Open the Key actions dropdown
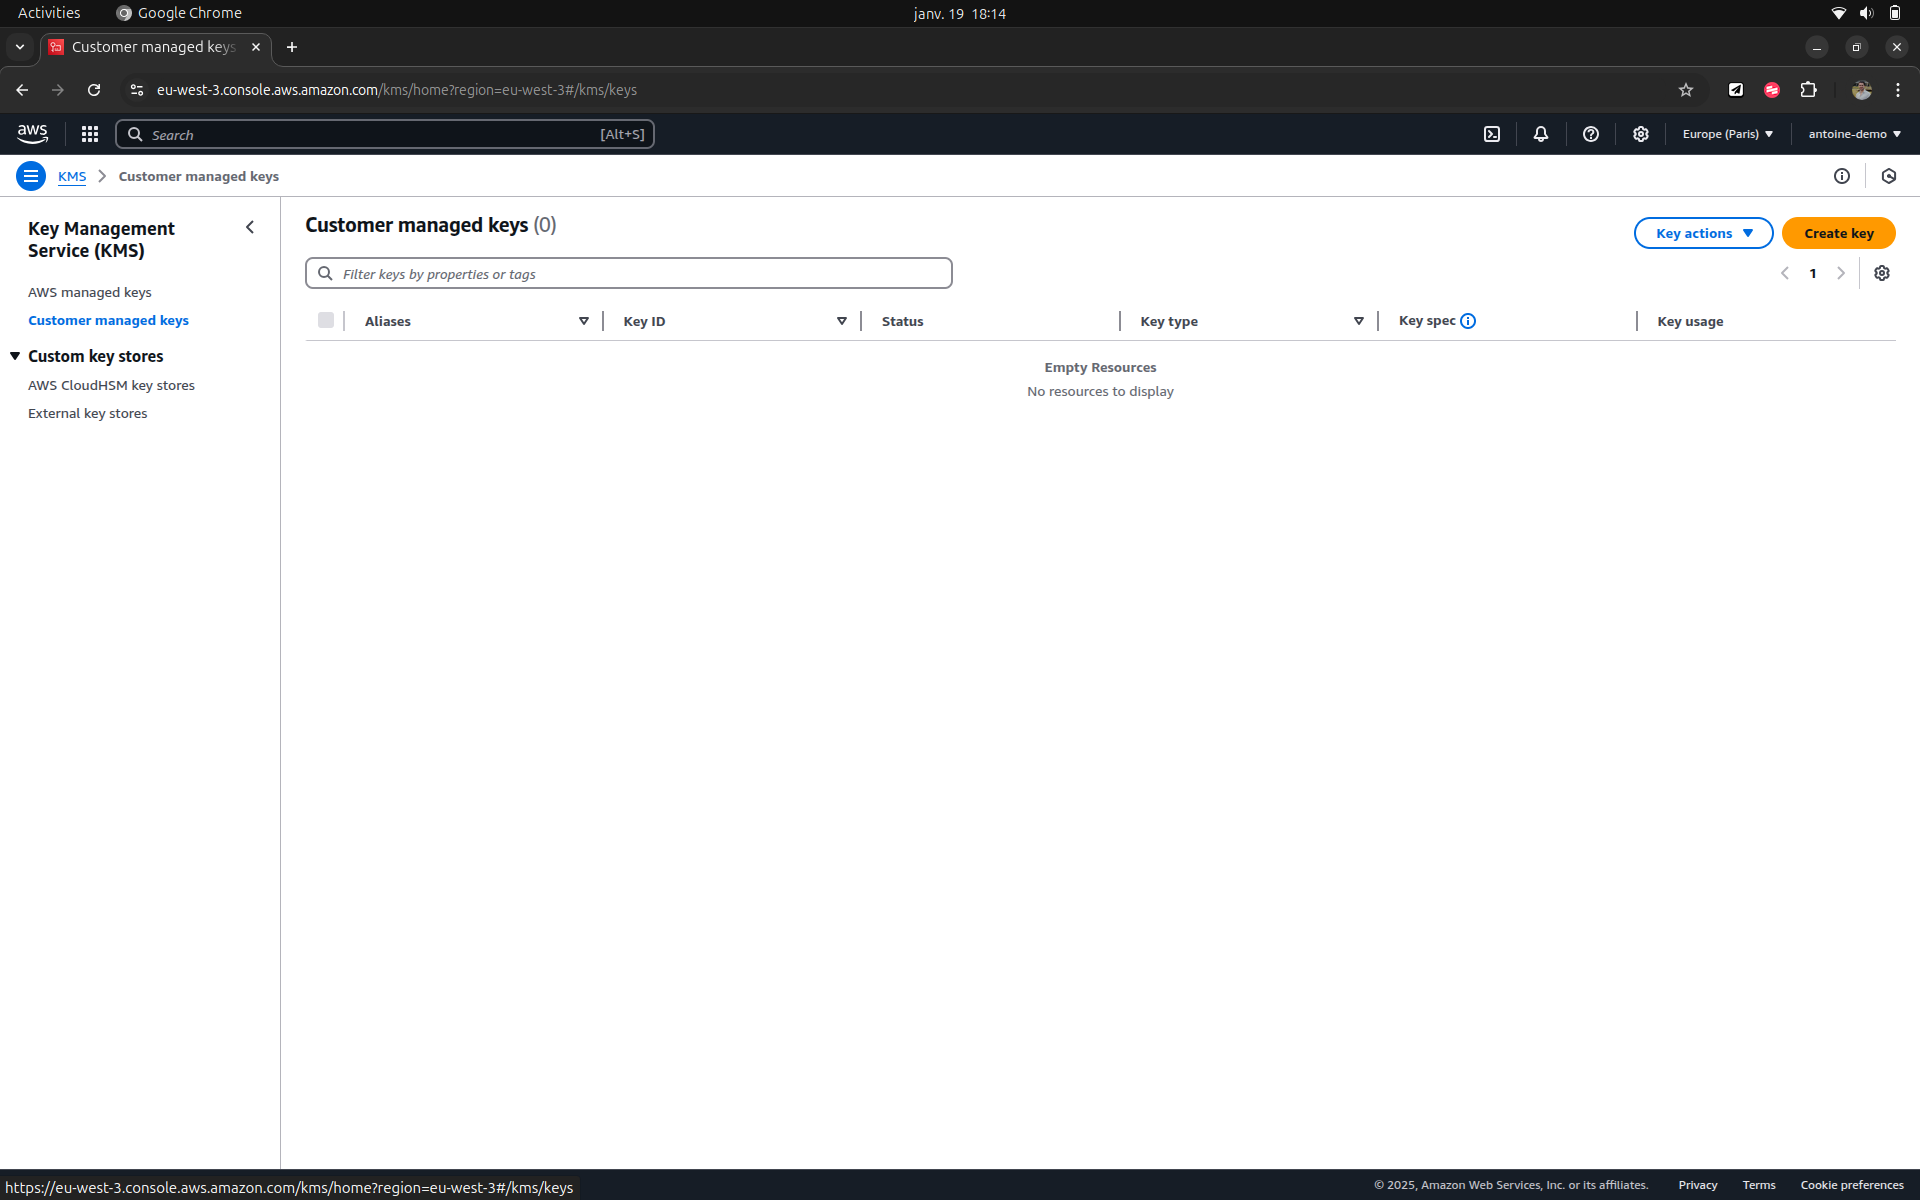1920x1200 pixels. 1702,233
